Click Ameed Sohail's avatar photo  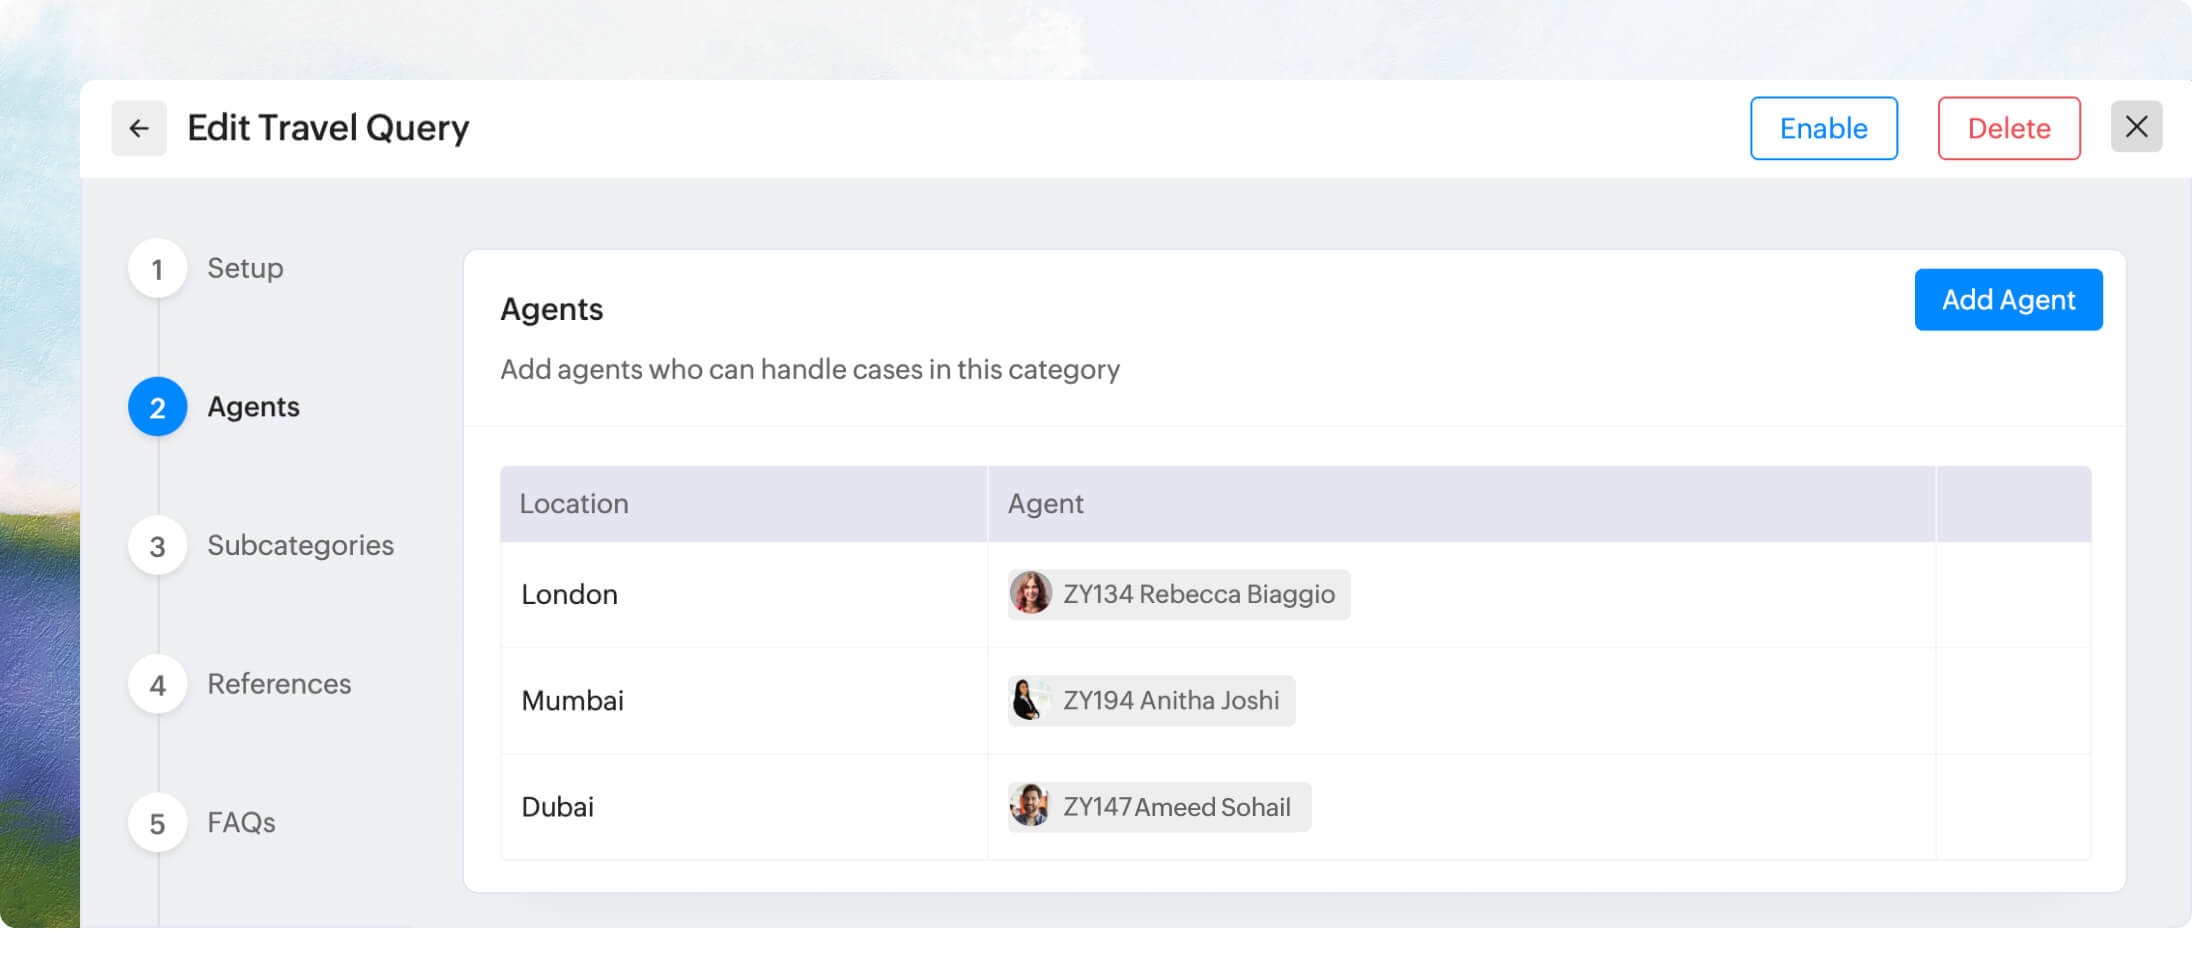point(1029,806)
